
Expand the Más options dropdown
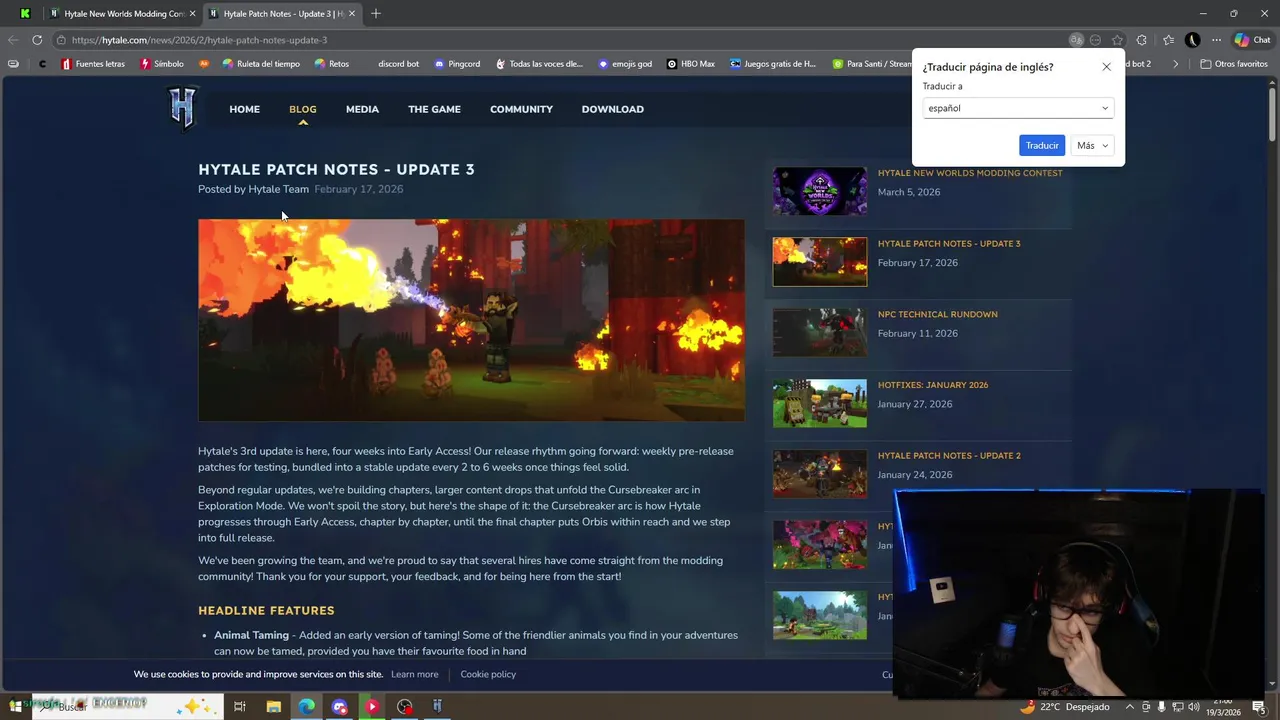click(x=1092, y=146)
